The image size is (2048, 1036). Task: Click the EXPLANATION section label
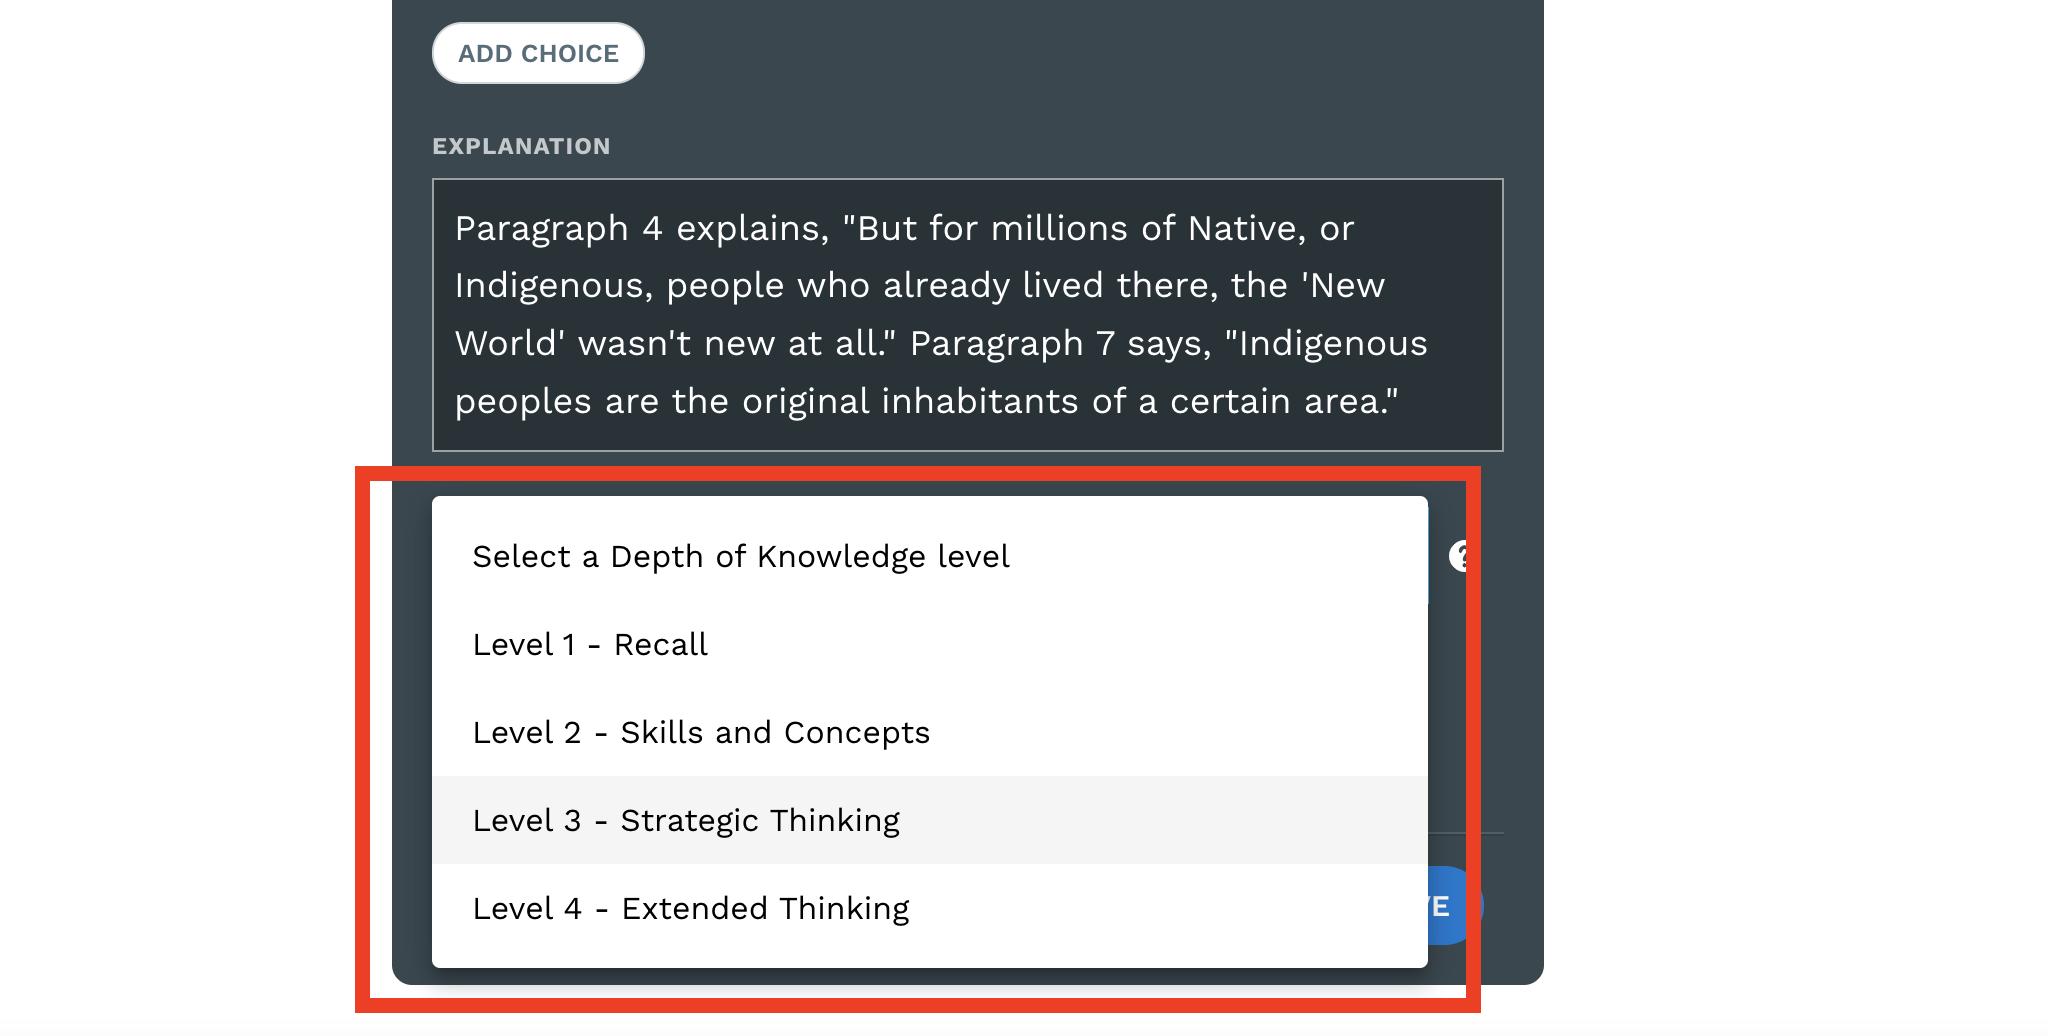point(521,146)
